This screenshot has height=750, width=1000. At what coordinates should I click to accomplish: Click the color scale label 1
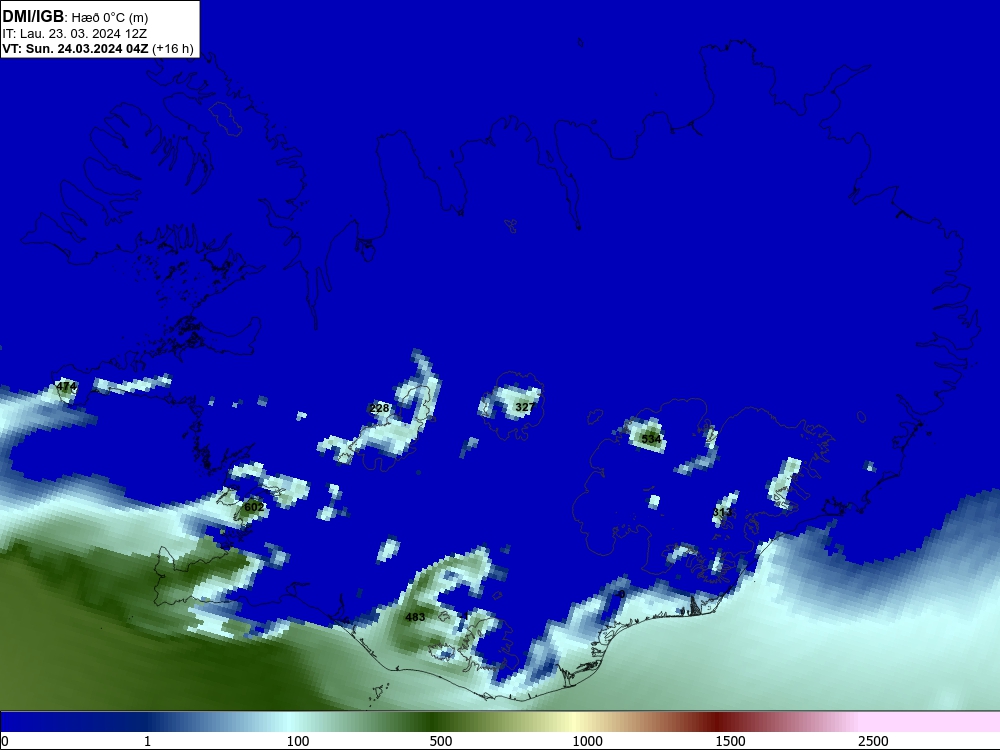[x=147, y=741]
